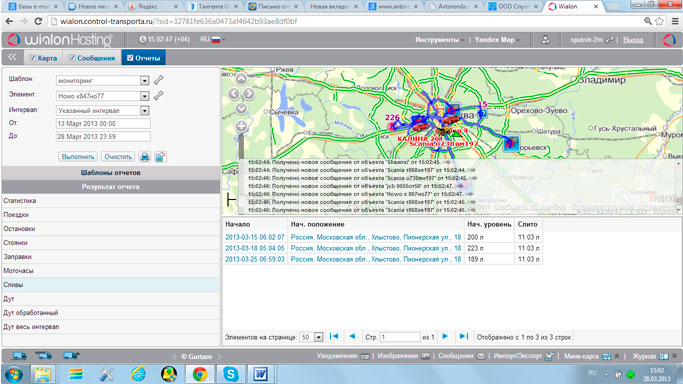Collapse left panel with double arrows
Screen dimensions: 683x384
12,57
